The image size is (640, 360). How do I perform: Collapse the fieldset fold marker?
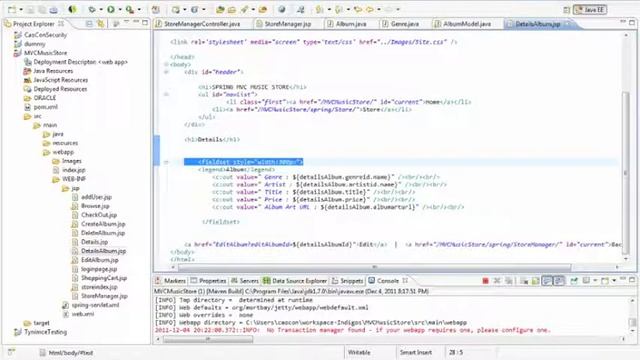(x=166, y=162)
